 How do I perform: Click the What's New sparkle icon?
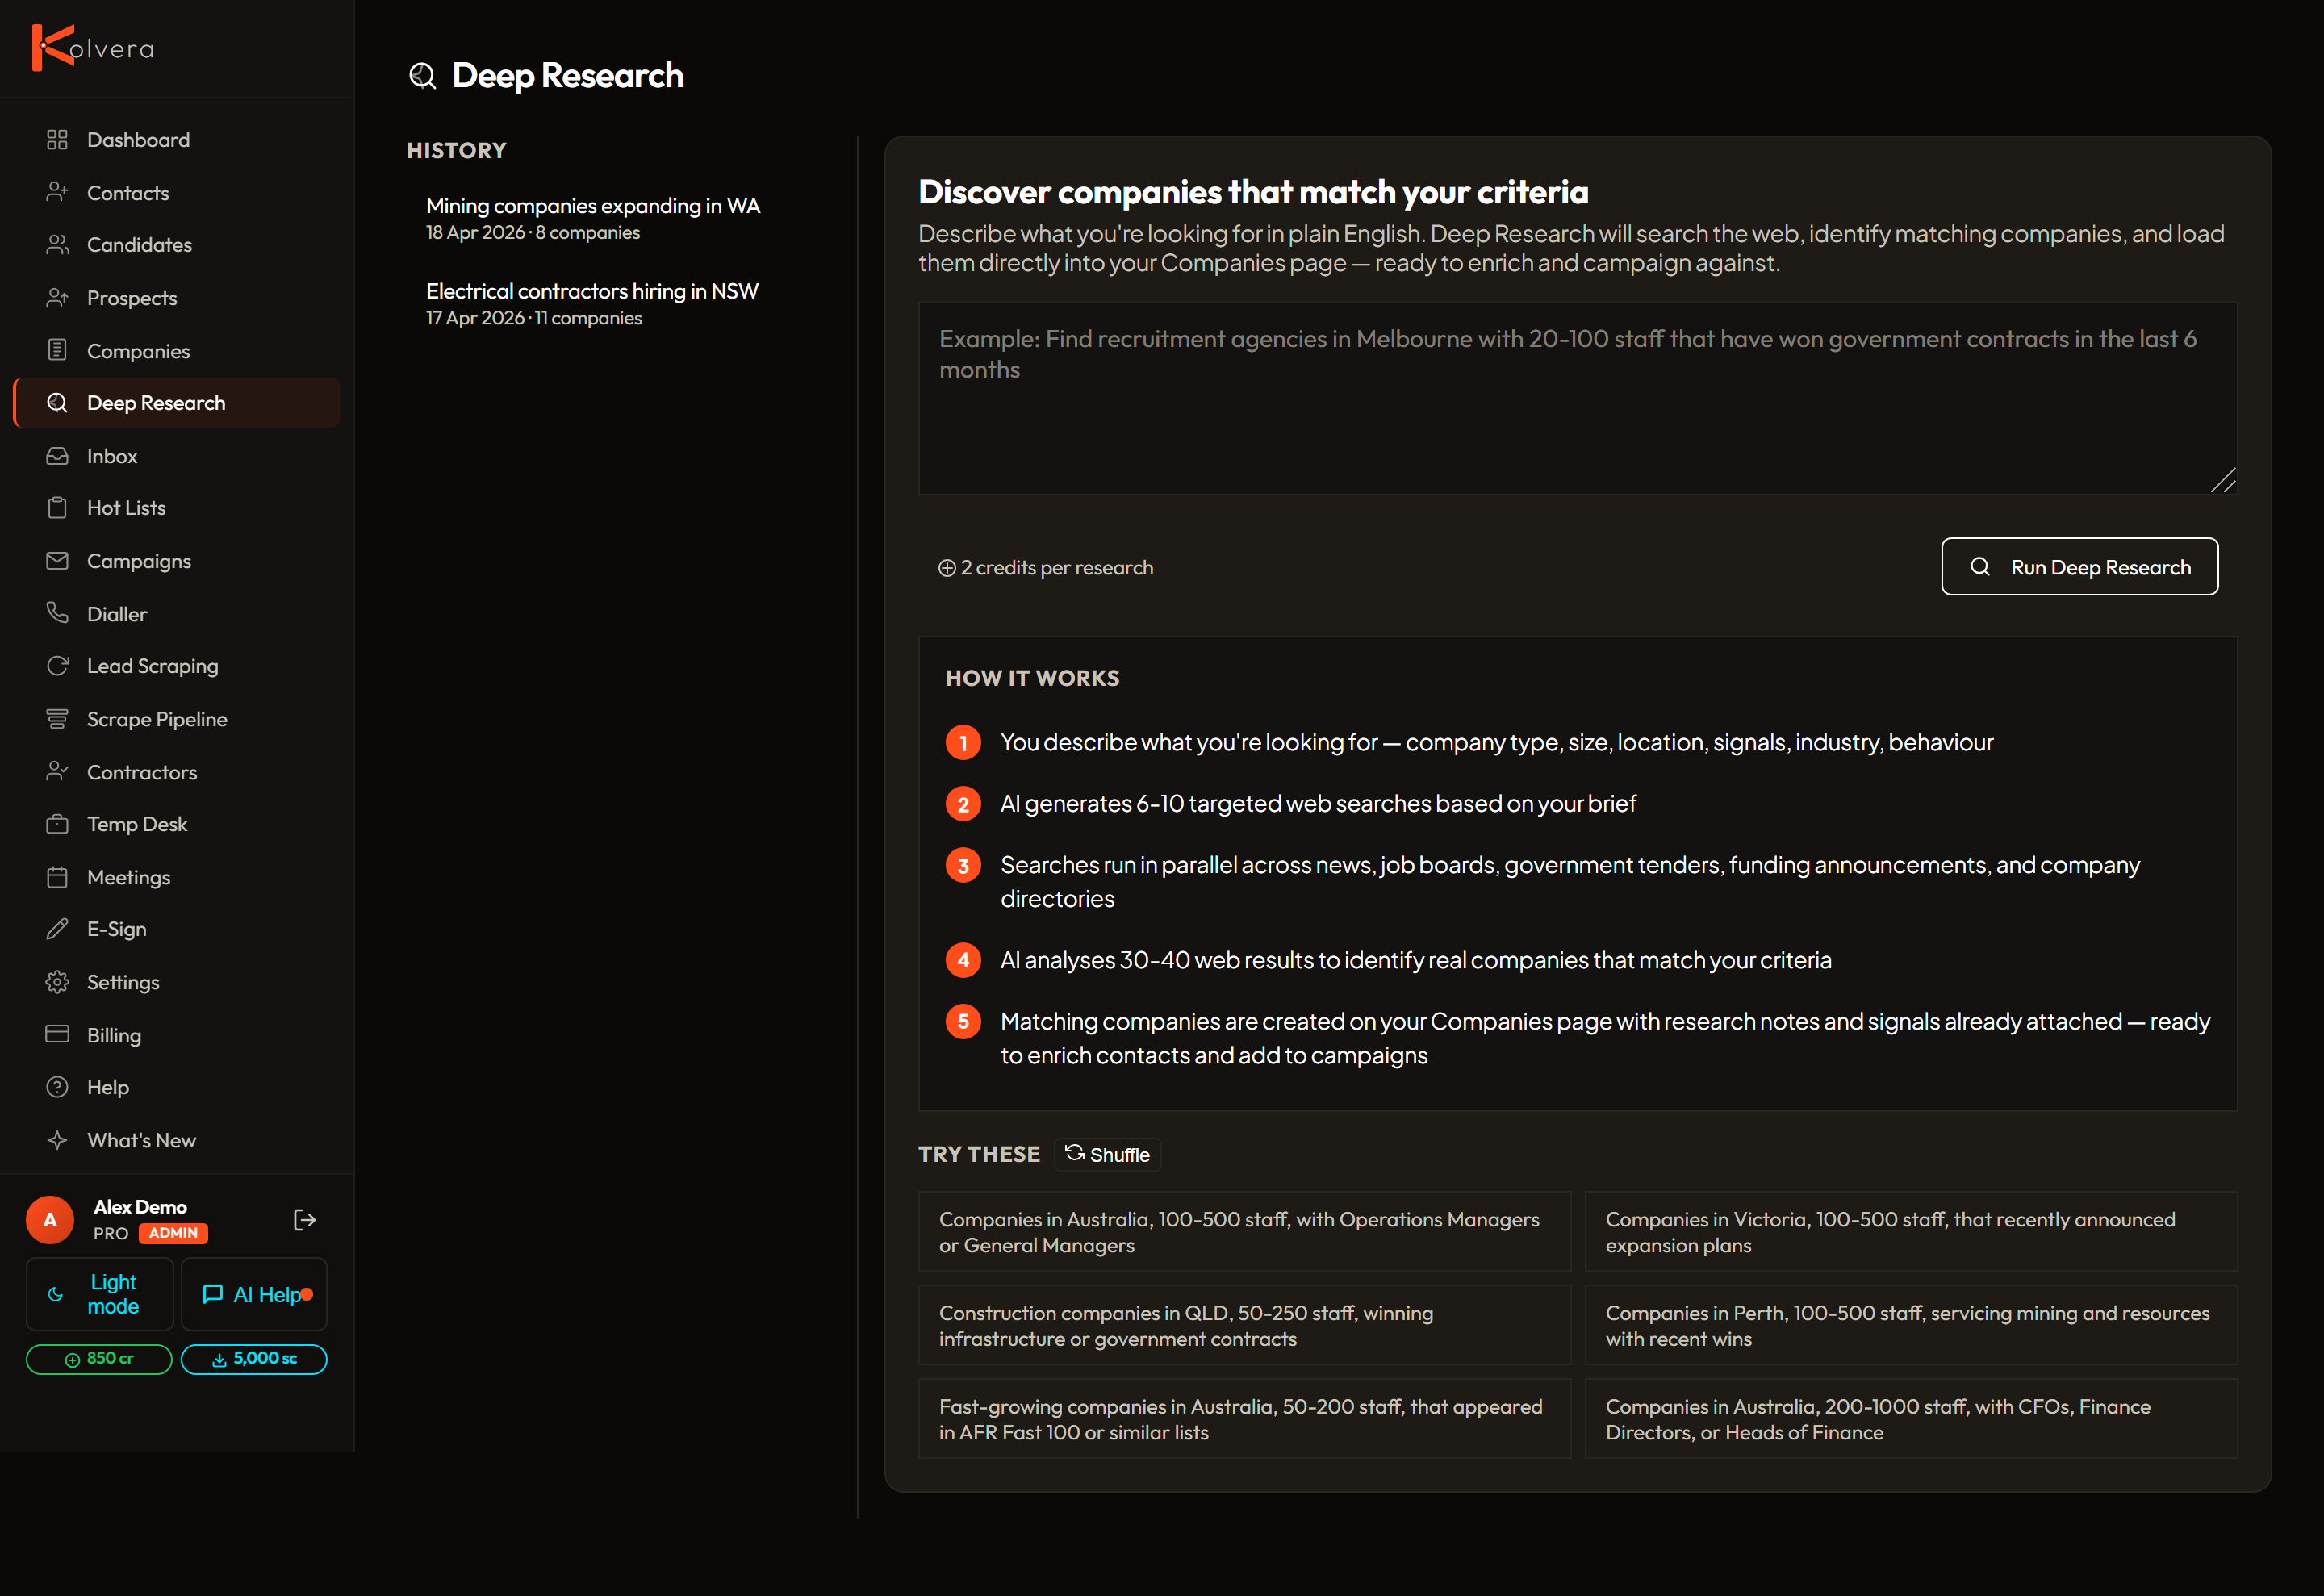pos(57,1140)
